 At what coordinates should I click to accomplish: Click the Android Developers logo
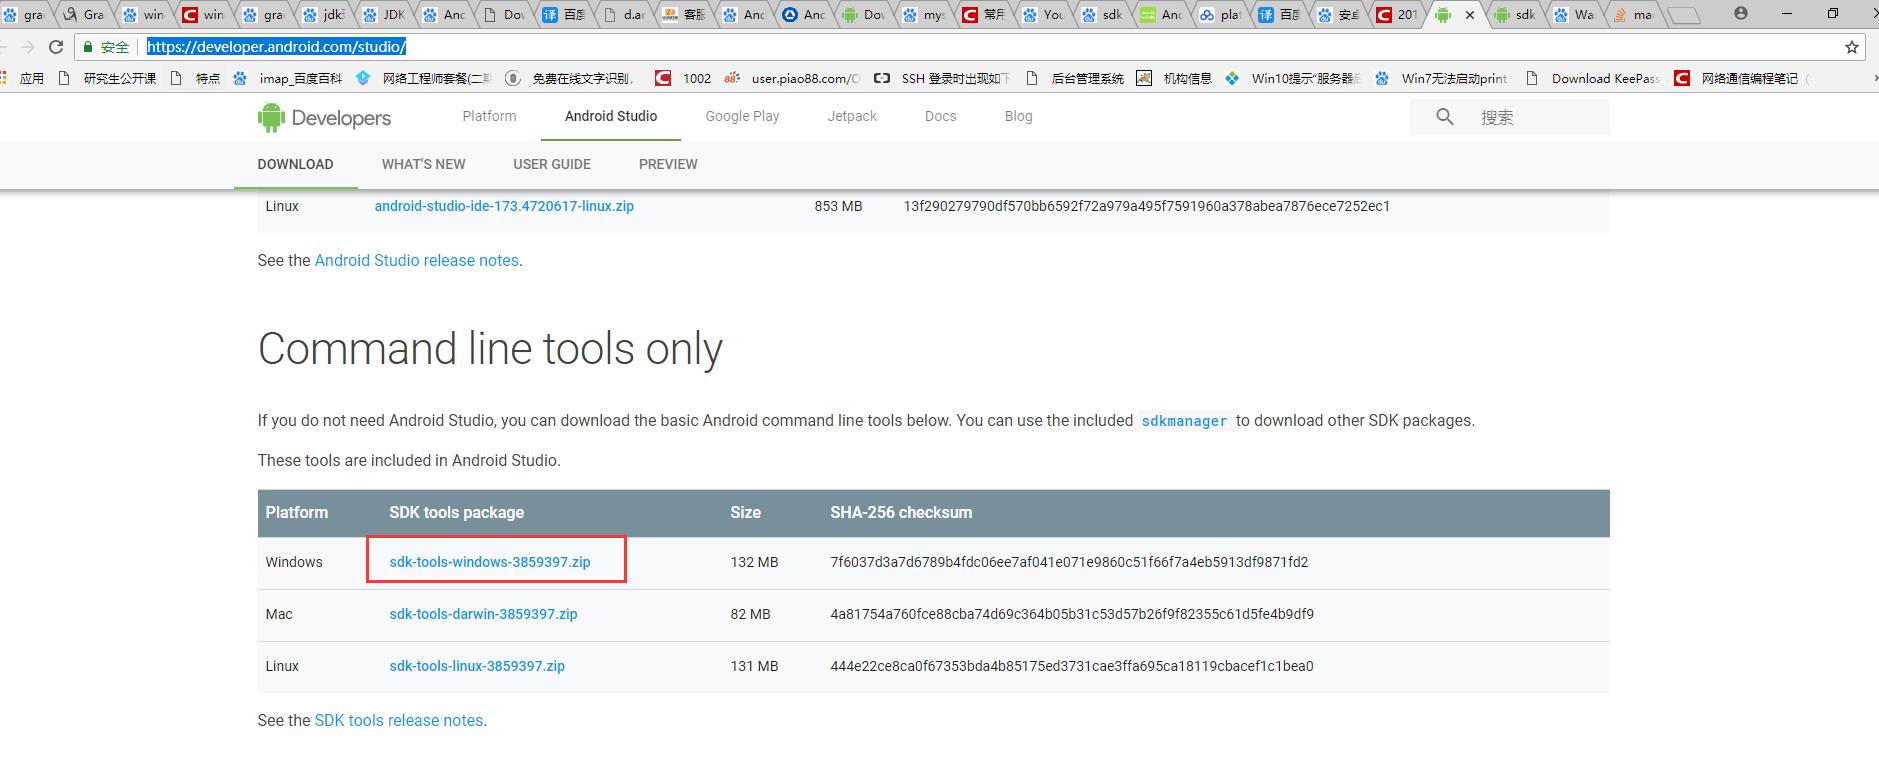click(x=324, y=117)
